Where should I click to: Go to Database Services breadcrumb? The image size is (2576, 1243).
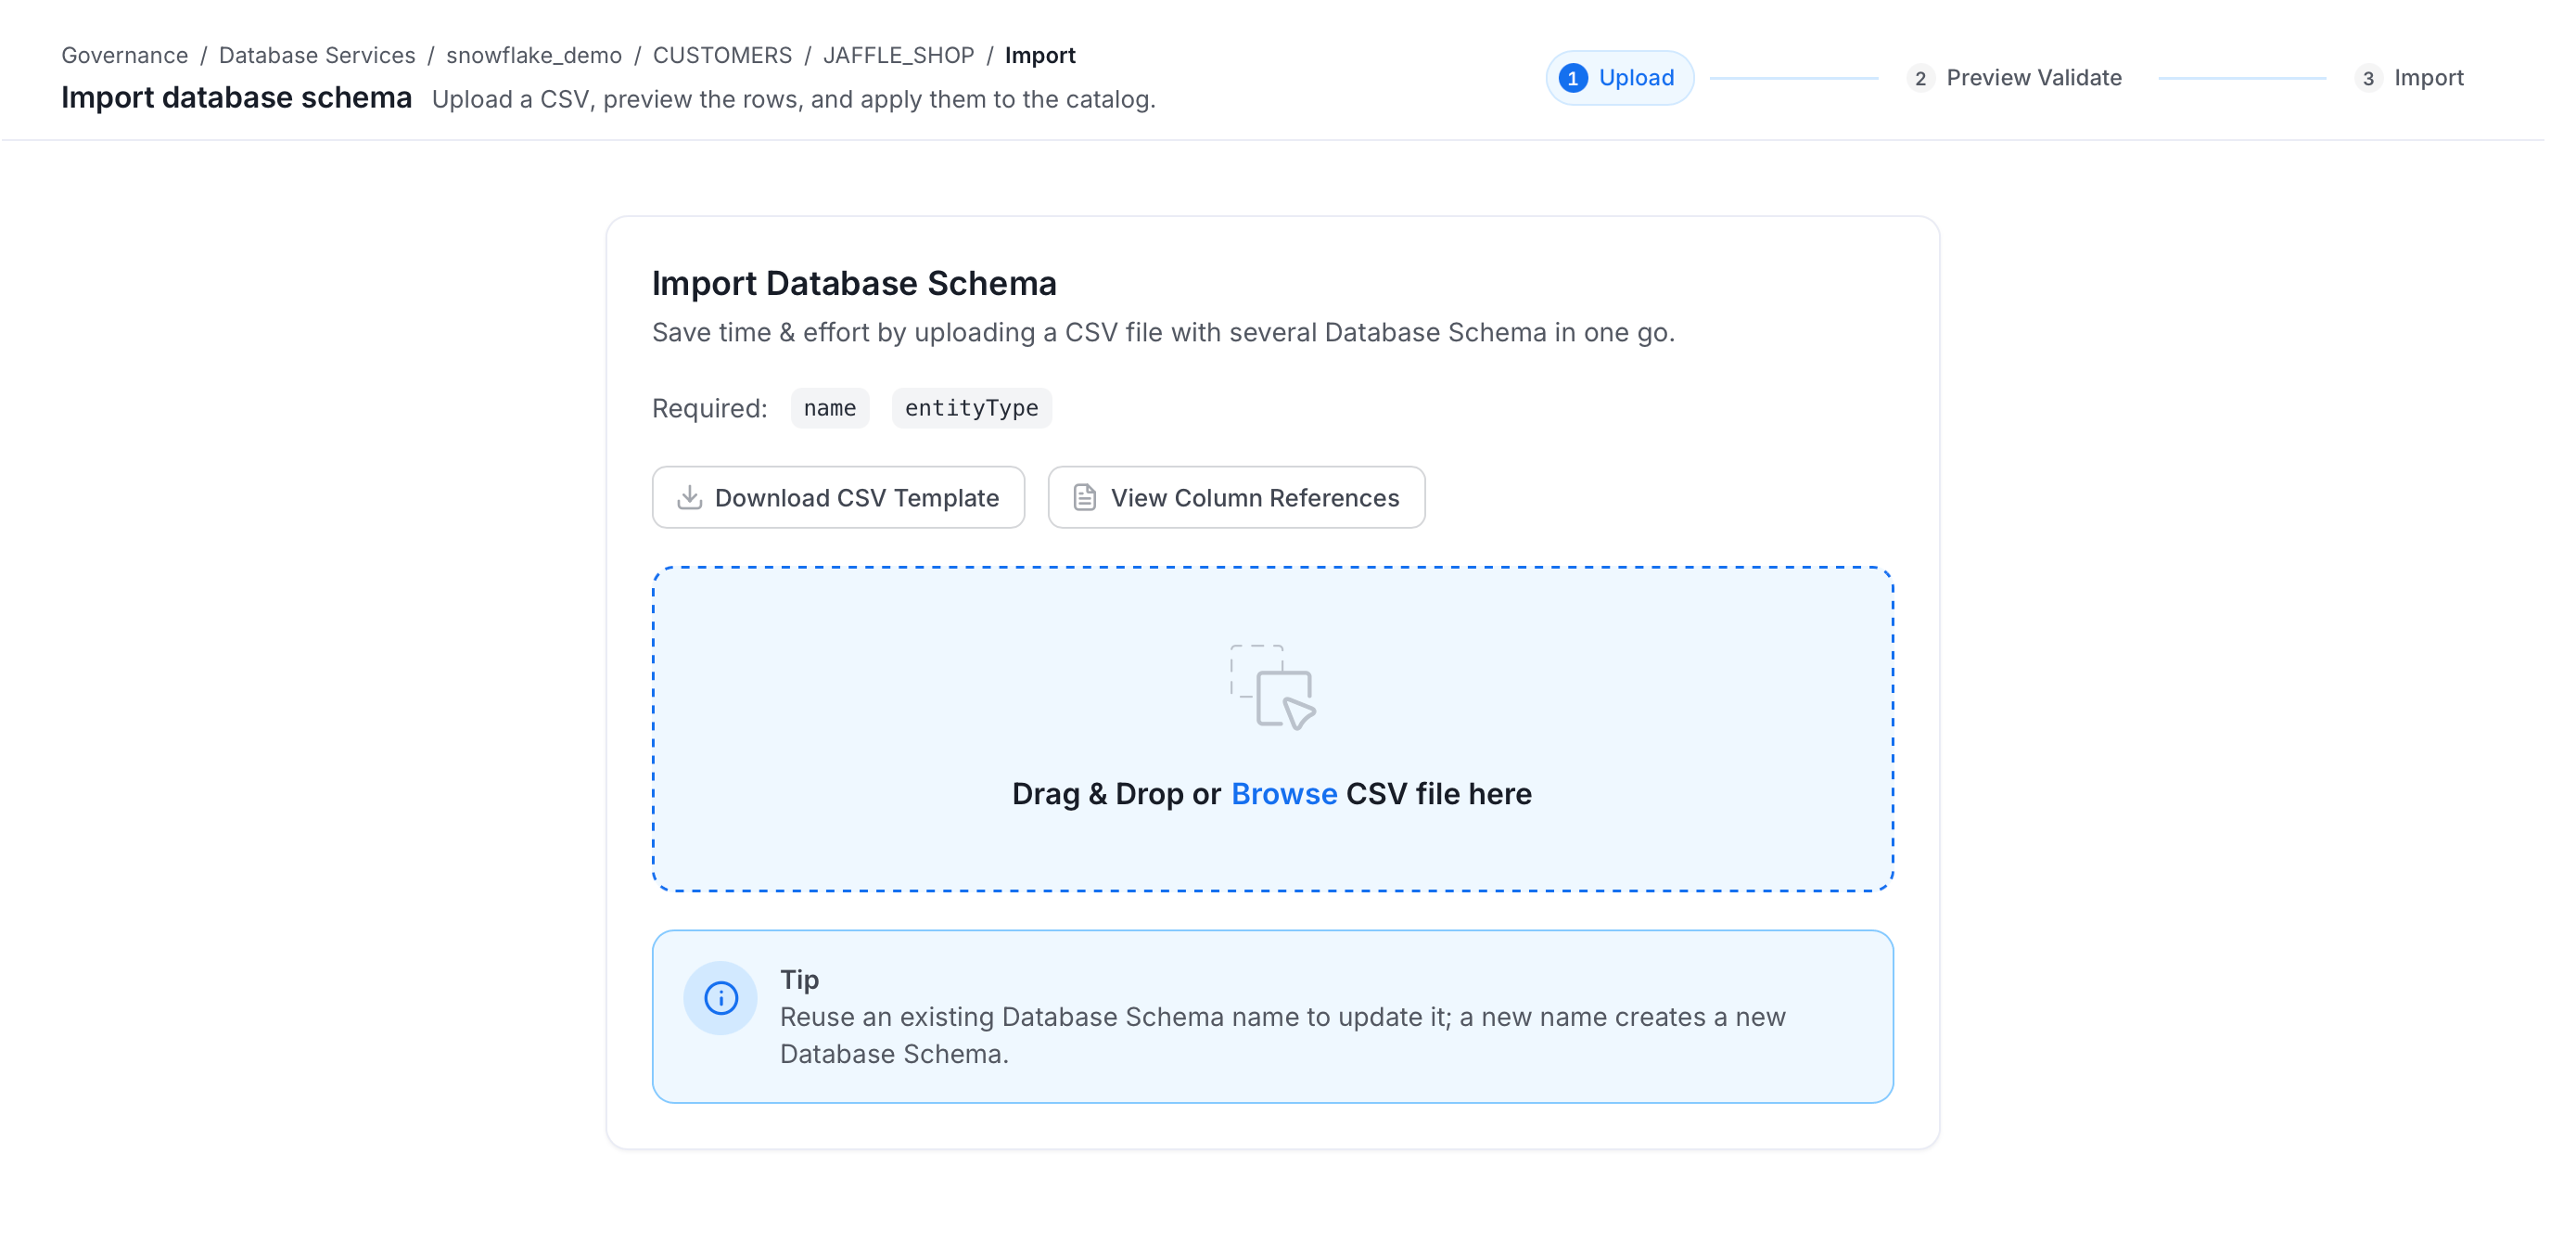pos(317,55)
